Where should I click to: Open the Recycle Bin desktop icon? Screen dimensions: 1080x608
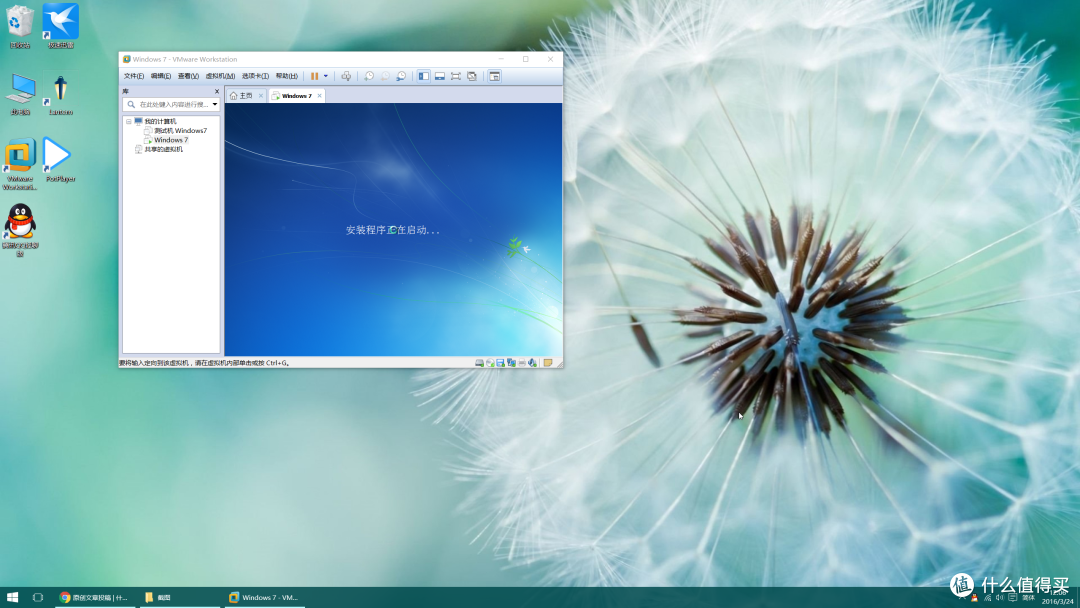coord(20,26)
